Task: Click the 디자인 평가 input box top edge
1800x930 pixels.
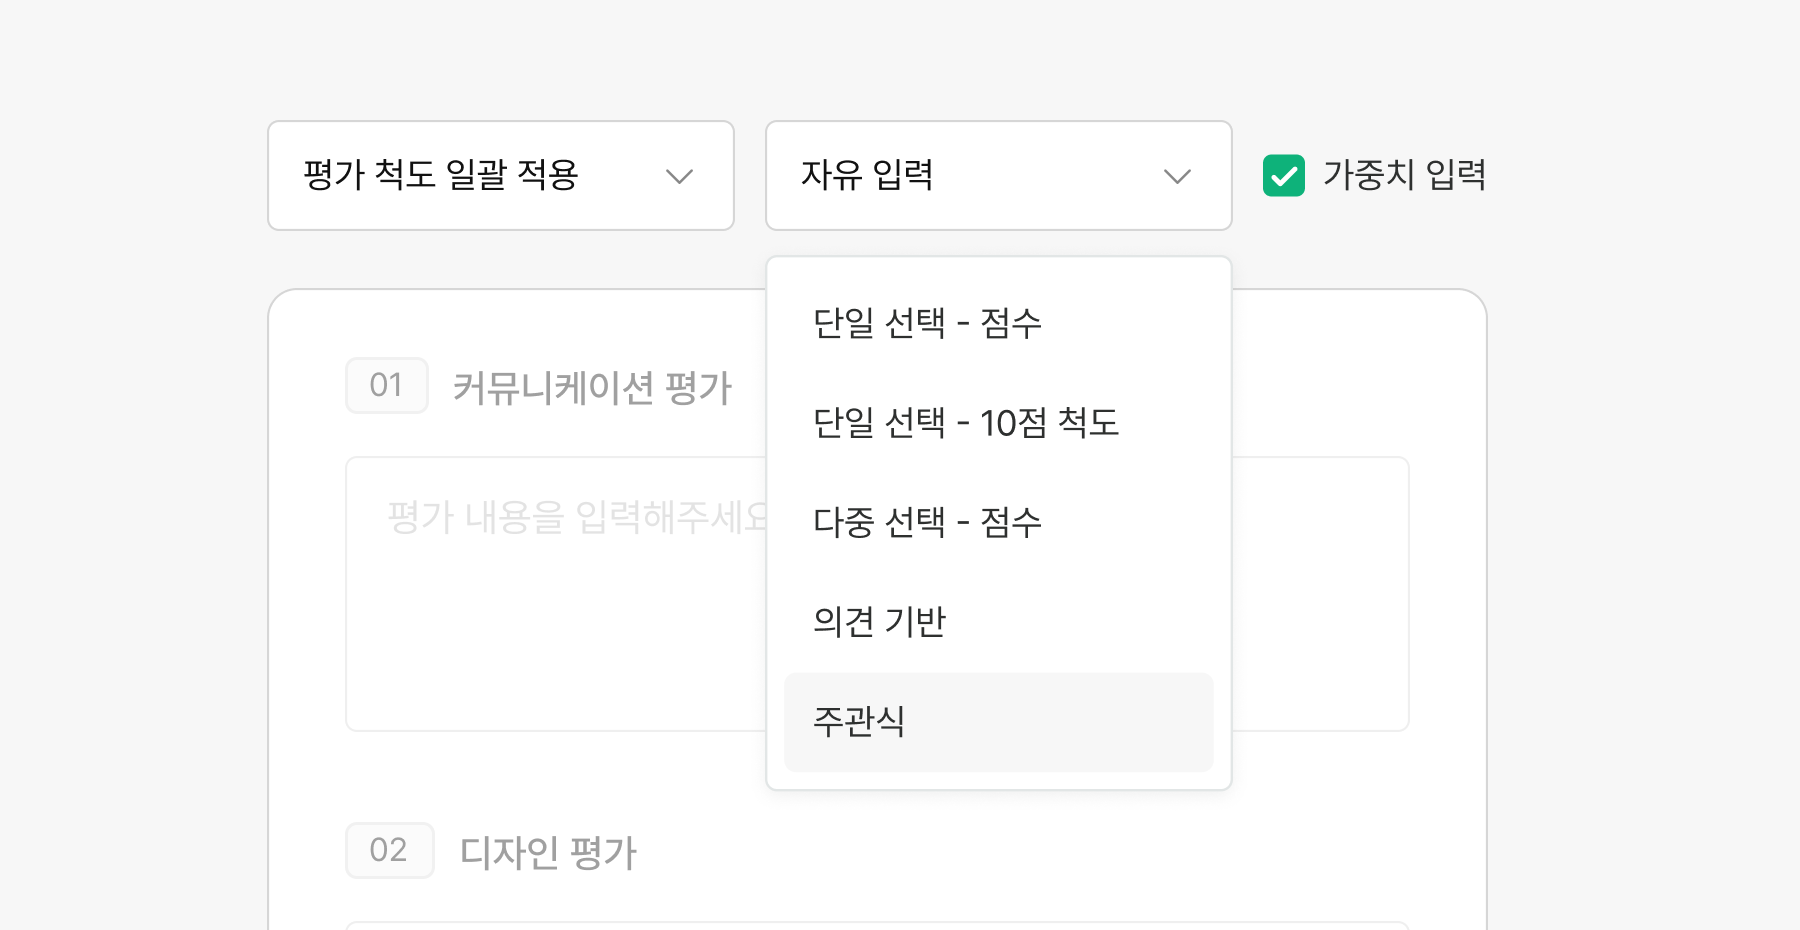Action: (x=876, y=925)
